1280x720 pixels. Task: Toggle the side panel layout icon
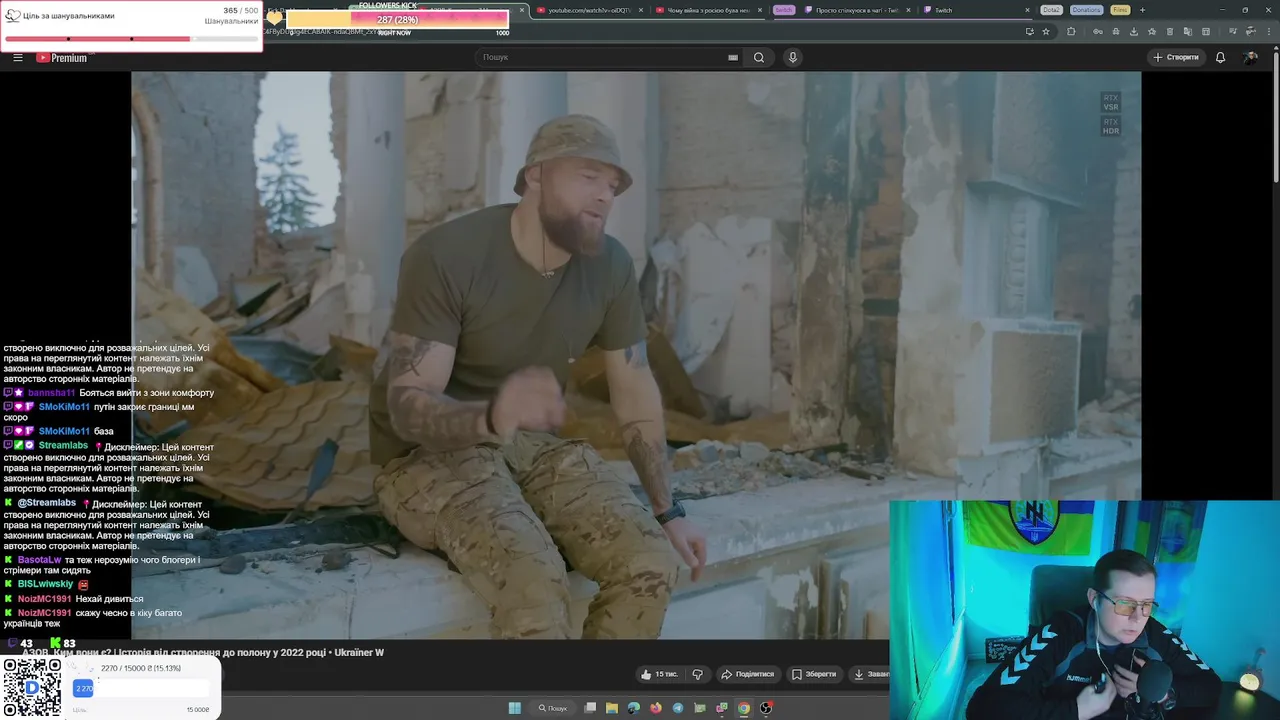pyautogui.click(x=1206, y=32)
